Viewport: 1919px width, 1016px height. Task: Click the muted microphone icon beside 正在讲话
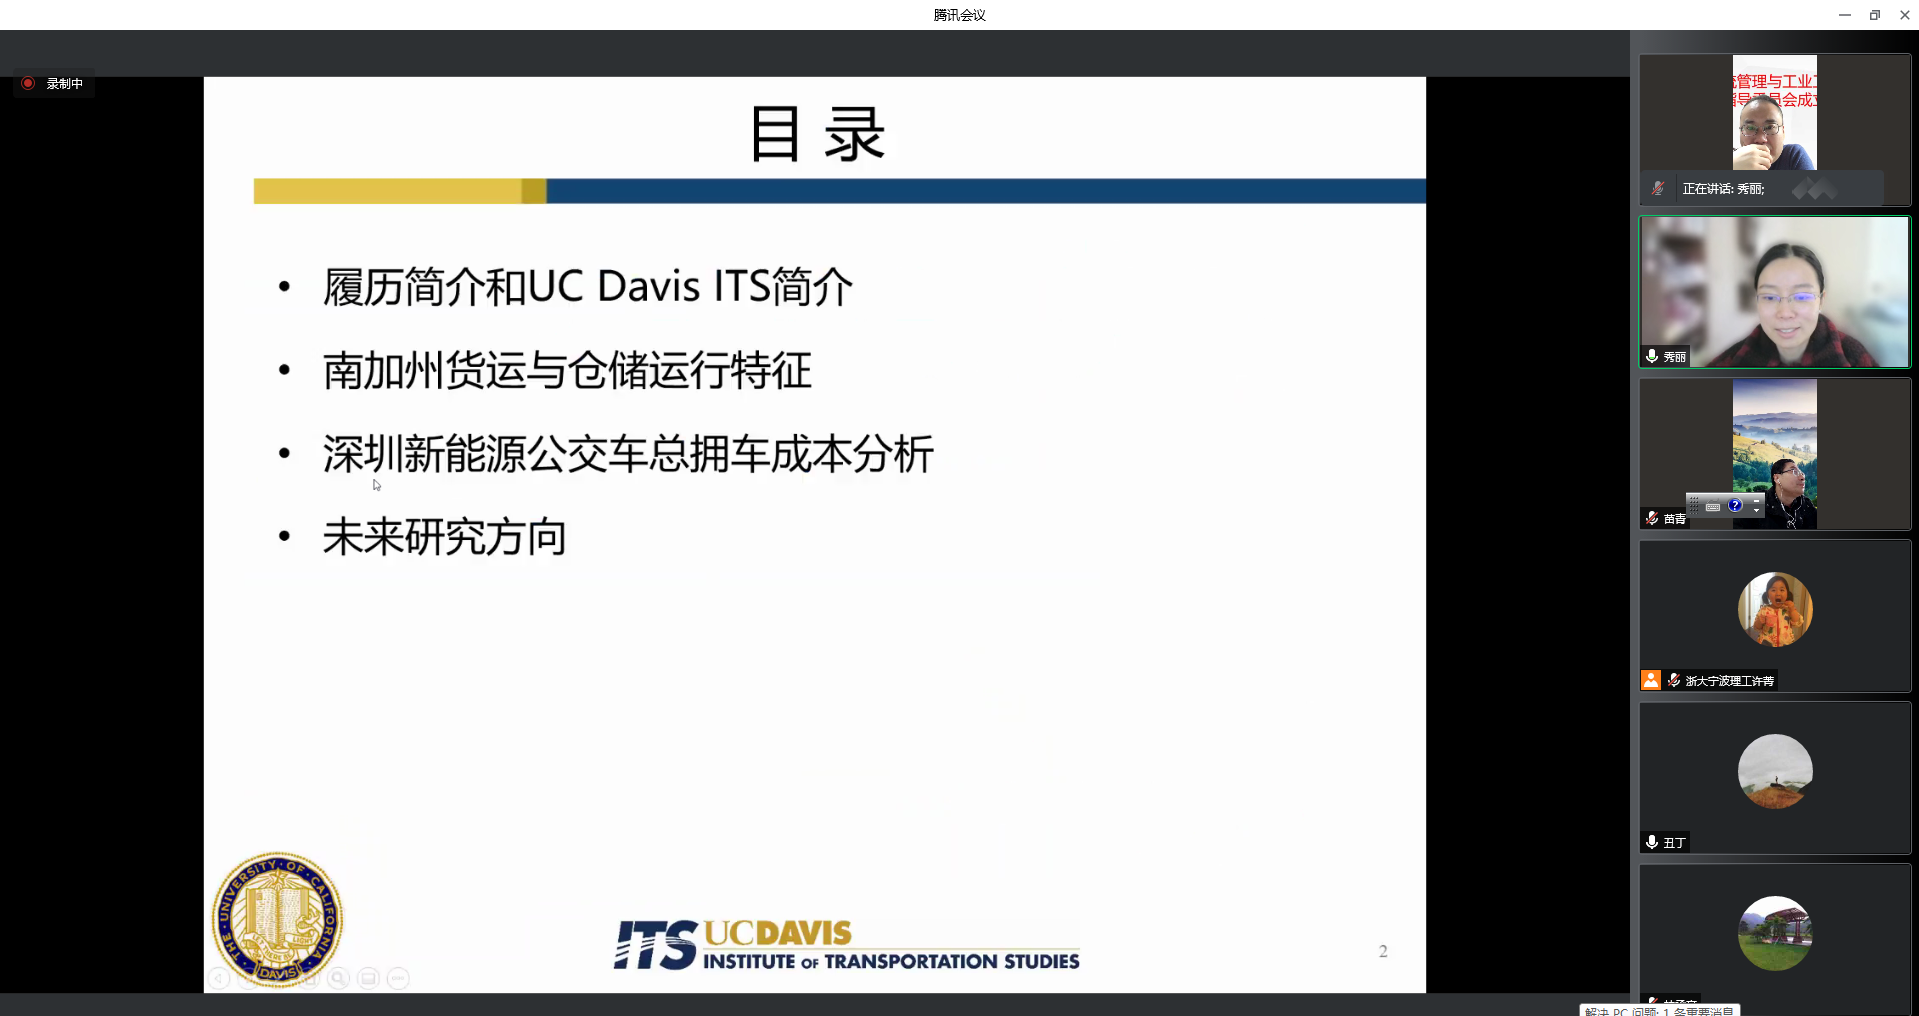(x=1658, y=188)
